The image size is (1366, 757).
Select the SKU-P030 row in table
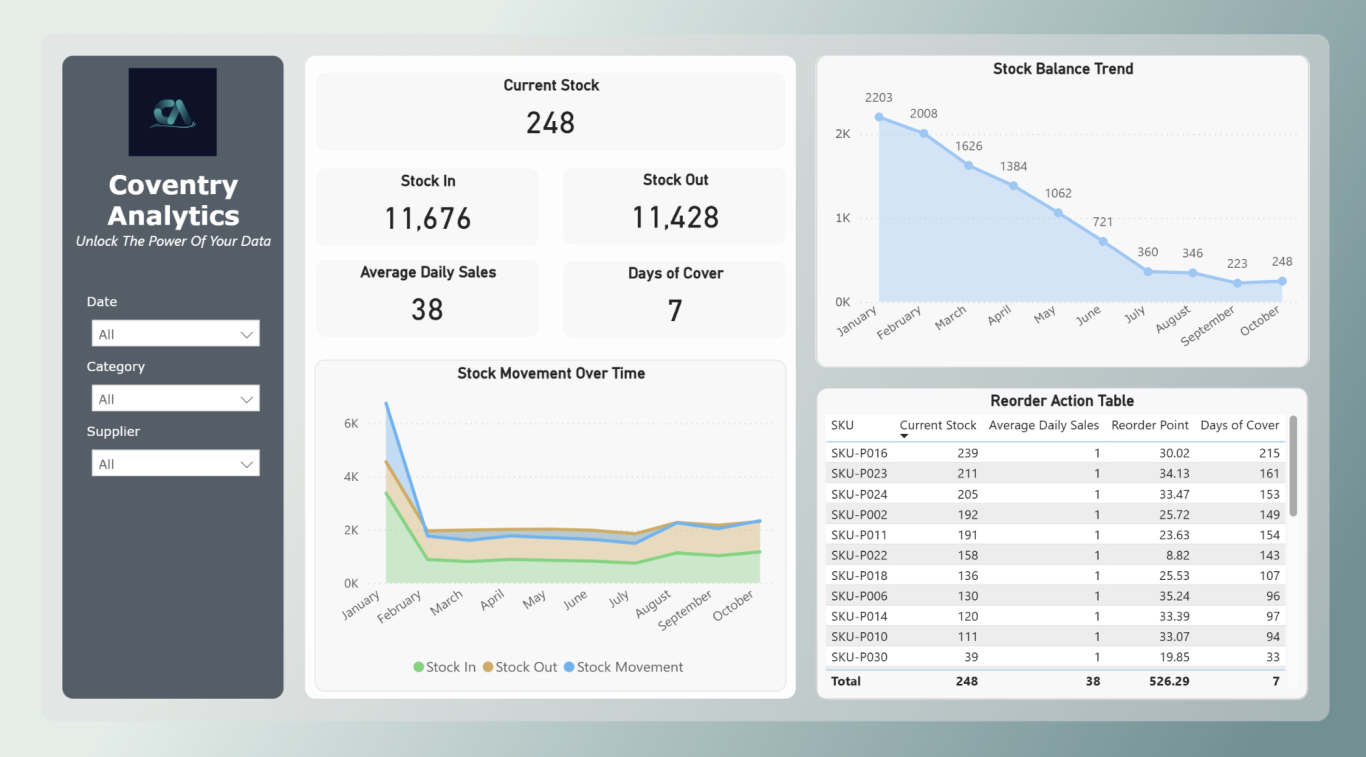[x=859, y=657]
